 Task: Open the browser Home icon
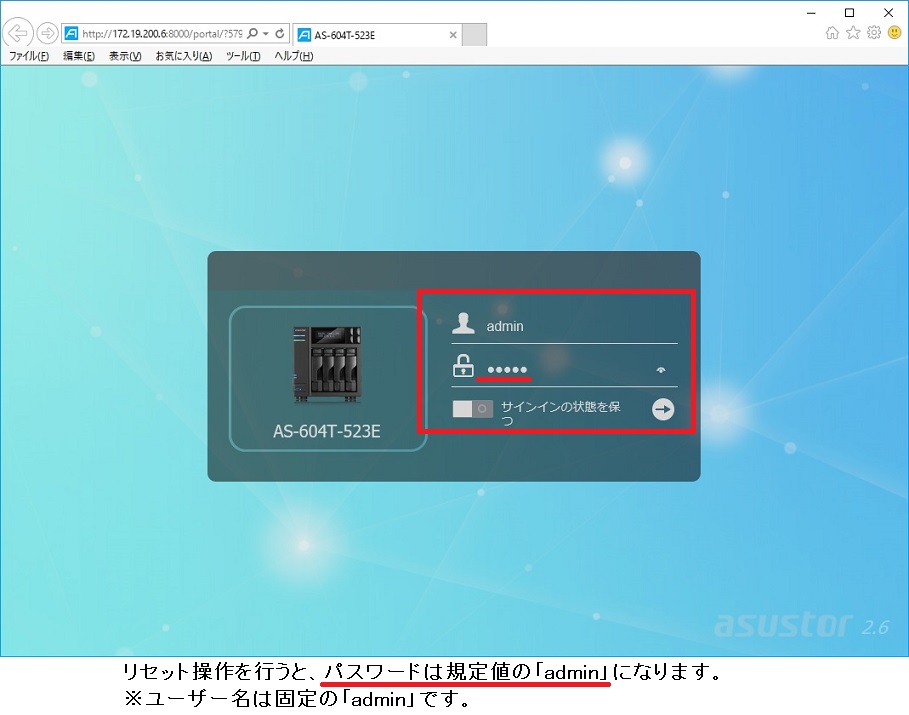[832, 33]
